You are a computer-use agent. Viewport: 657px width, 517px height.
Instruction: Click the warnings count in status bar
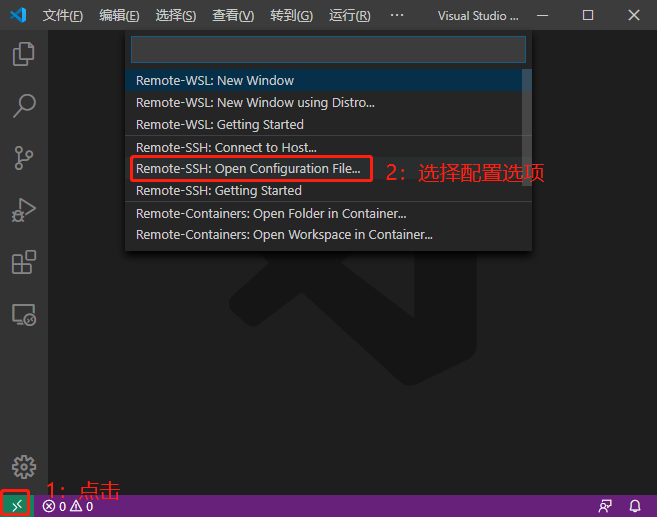[82, 507]
